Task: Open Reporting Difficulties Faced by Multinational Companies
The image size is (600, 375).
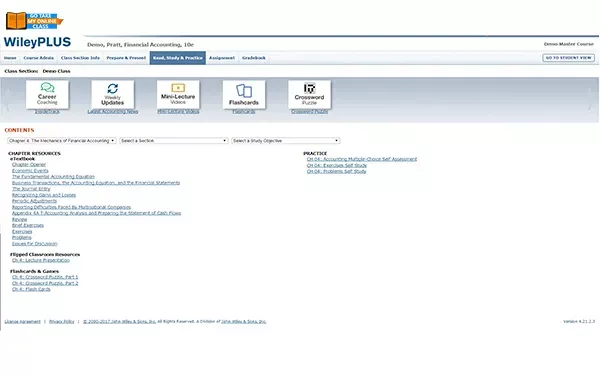Action: click(72, 207)
